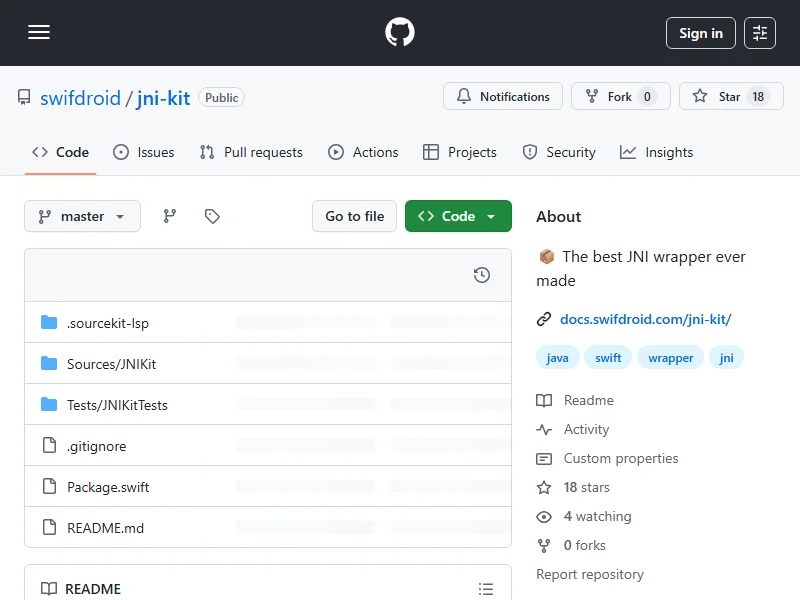View tags using the tag icon
The image size is (800, 600).
[x=211, y=216]
